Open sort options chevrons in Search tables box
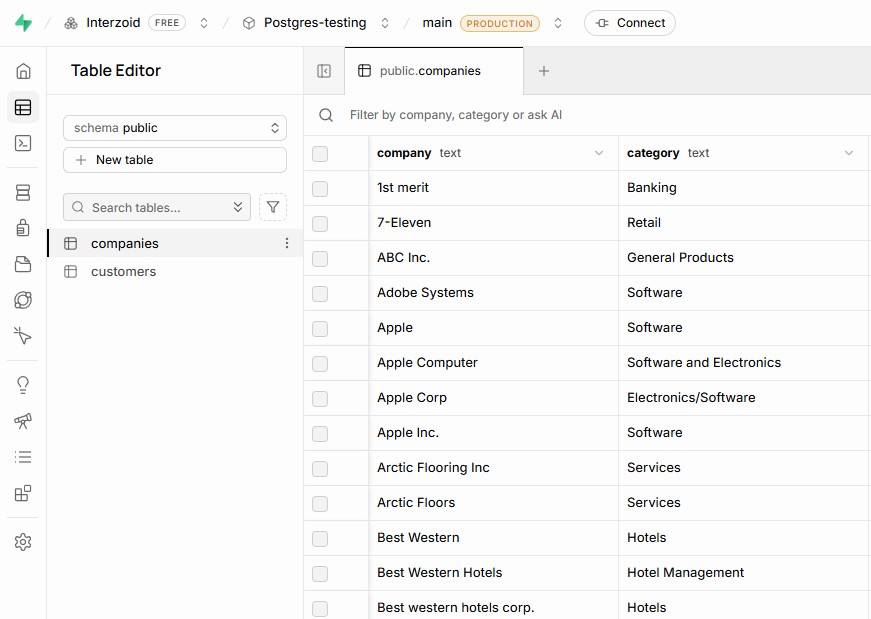This screenshot has width=871, height=619. [238, 207]
